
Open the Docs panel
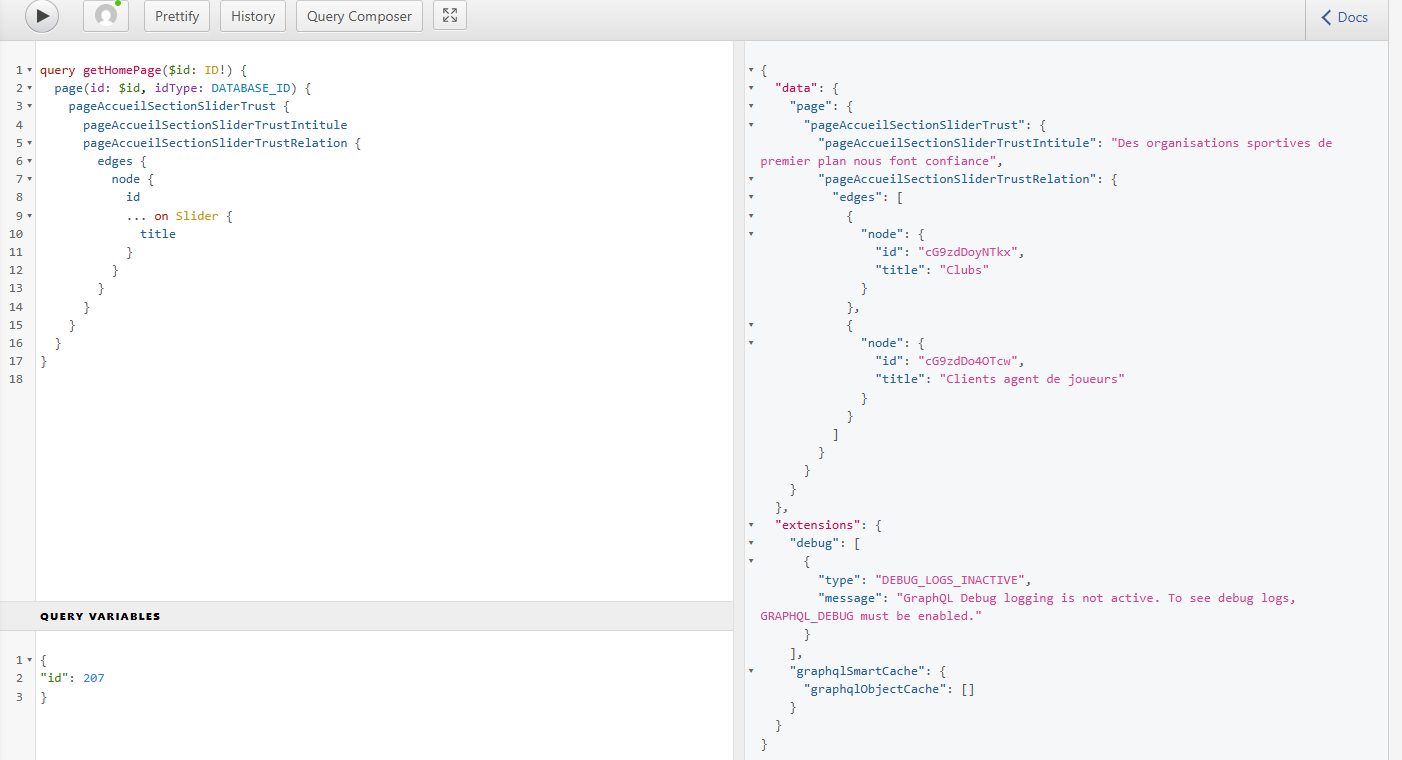(x=1345, y=17)
